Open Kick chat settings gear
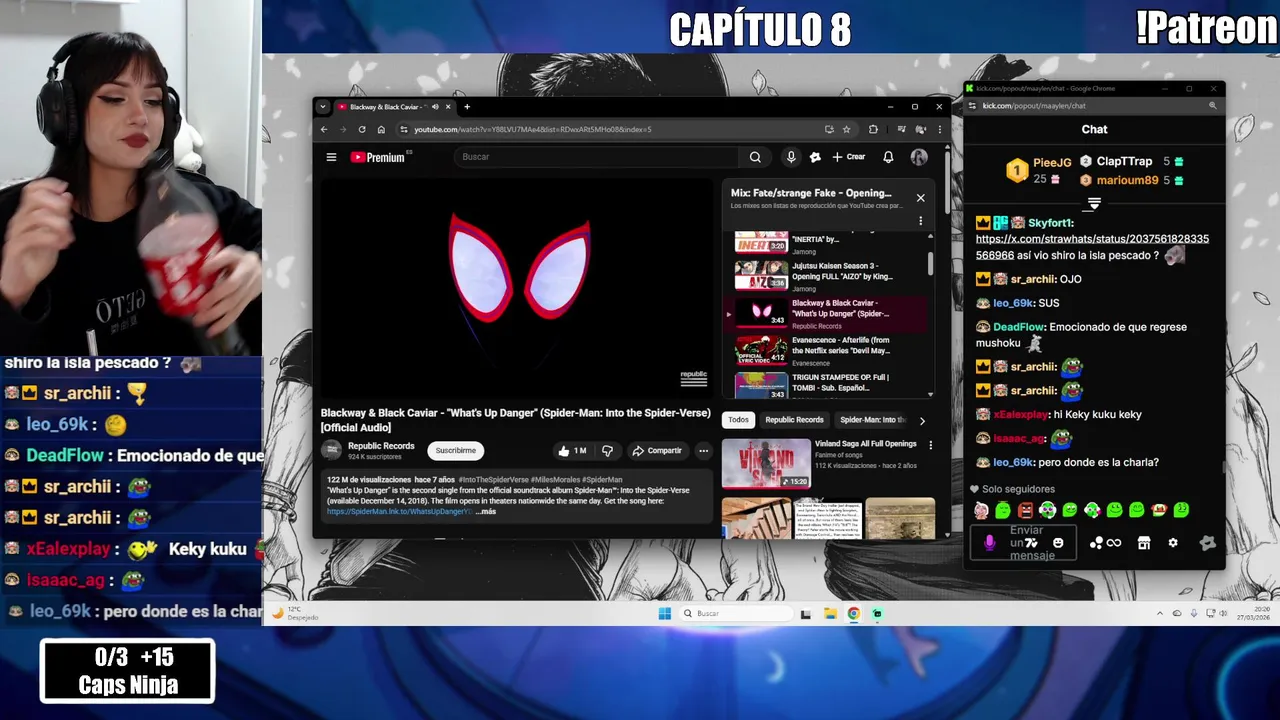Screen dimensions: 1280x720 pos(1173,543)
